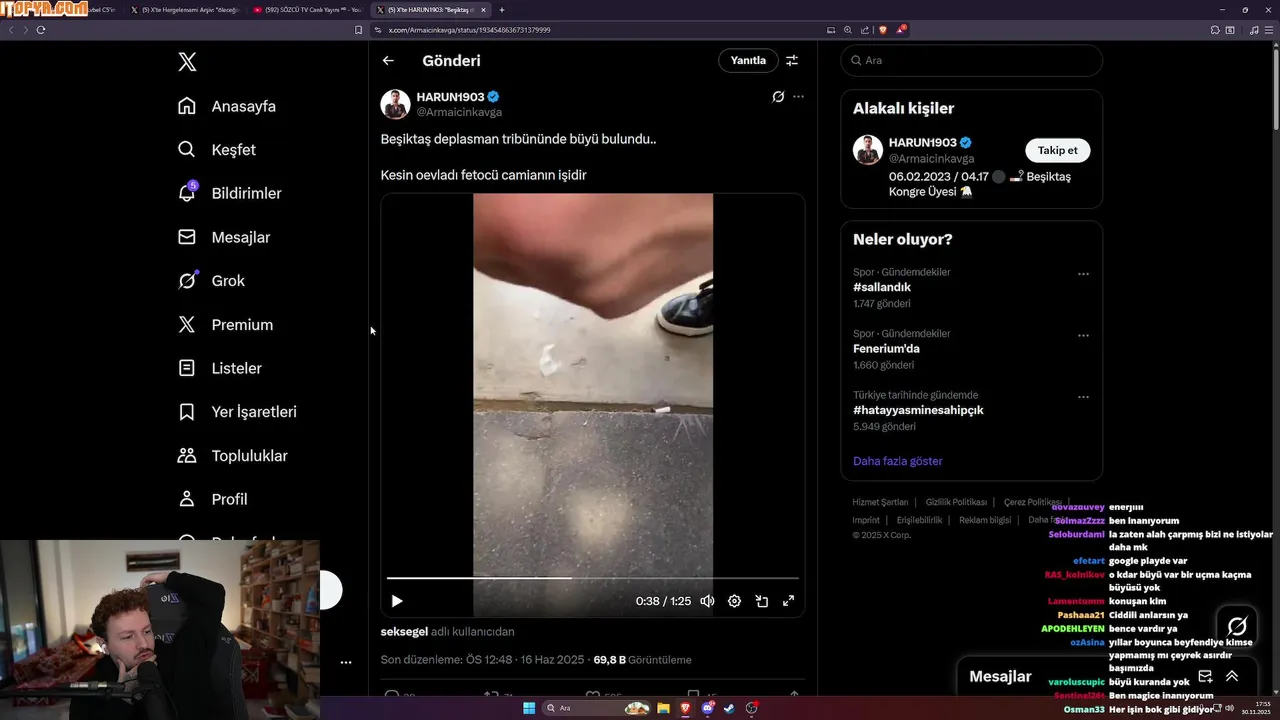Open more options for Fenerium'da trend
The image size is (1280, 720).
(x=1083, y=336)
